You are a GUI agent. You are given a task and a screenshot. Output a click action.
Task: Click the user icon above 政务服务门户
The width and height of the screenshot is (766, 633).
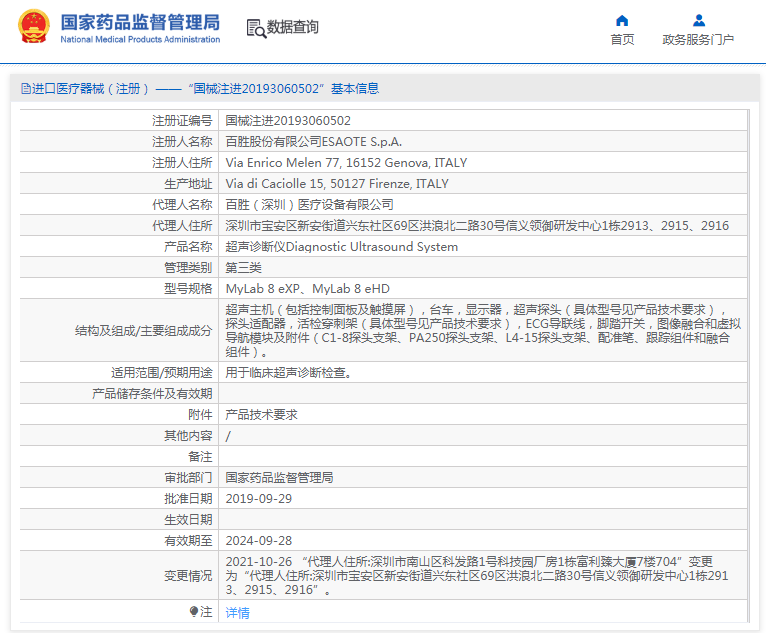click(x=699, y=21)
